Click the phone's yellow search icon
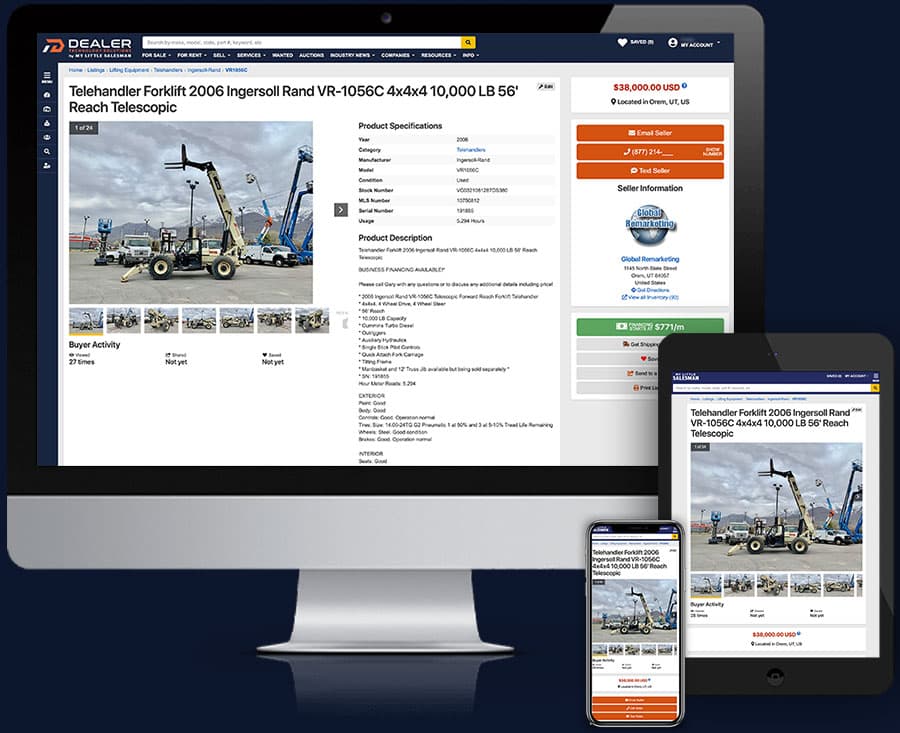The image size is (900, 733). pos(675,537)
